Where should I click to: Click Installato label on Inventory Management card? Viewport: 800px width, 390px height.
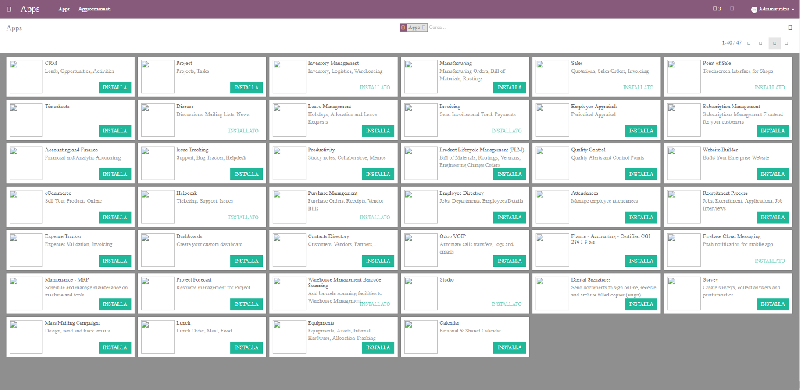click(375, 87)
